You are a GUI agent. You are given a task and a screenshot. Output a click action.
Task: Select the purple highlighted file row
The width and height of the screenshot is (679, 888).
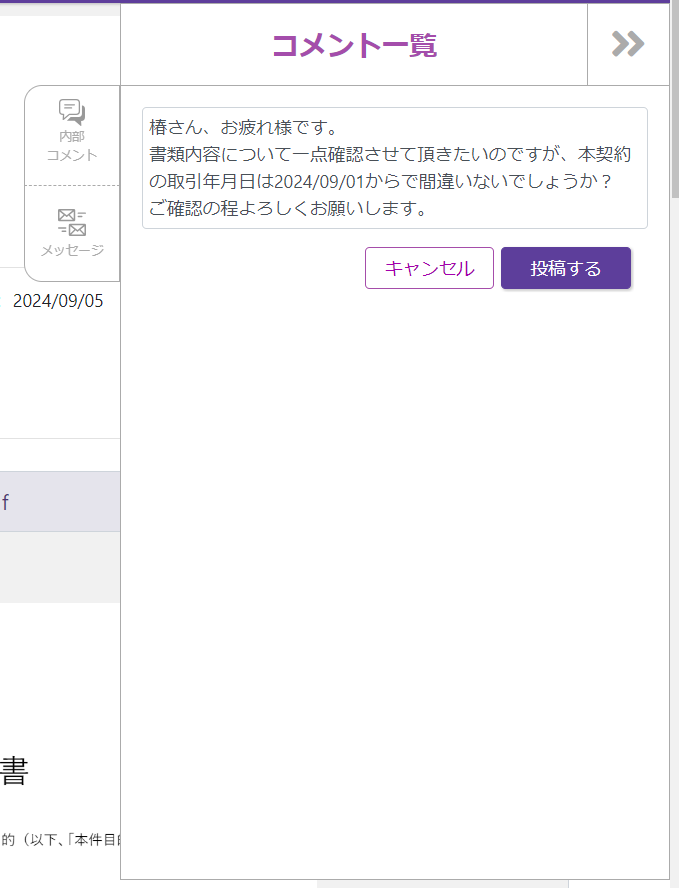tap(60, 502)
